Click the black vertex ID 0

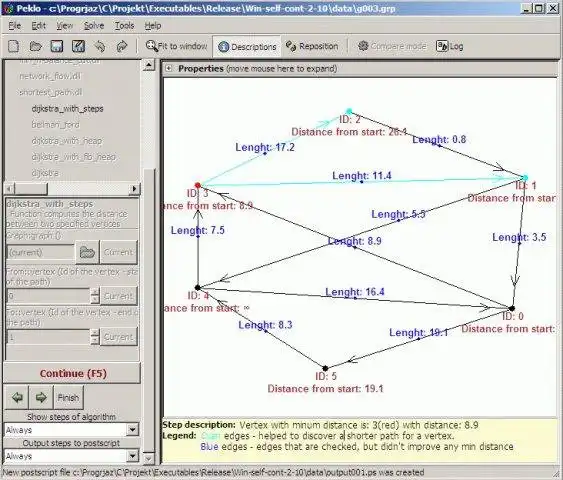512,308
